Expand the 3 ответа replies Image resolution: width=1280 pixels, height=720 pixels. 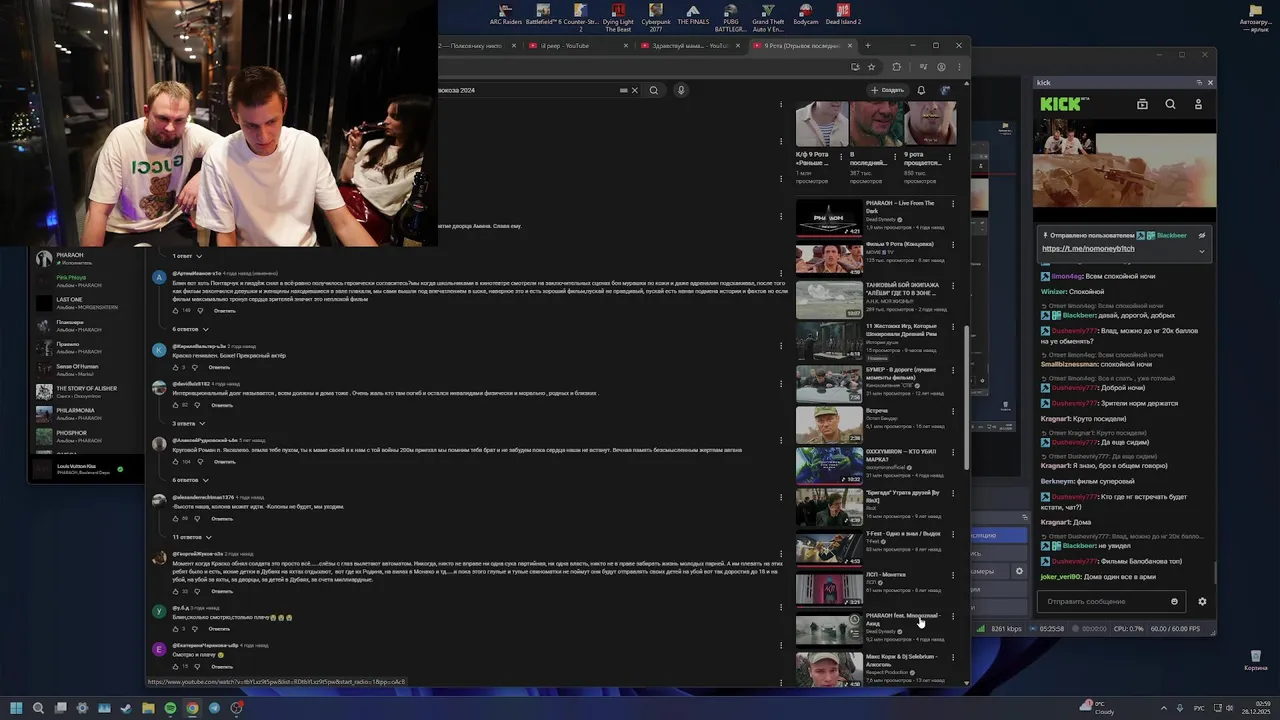pos(188,423)
